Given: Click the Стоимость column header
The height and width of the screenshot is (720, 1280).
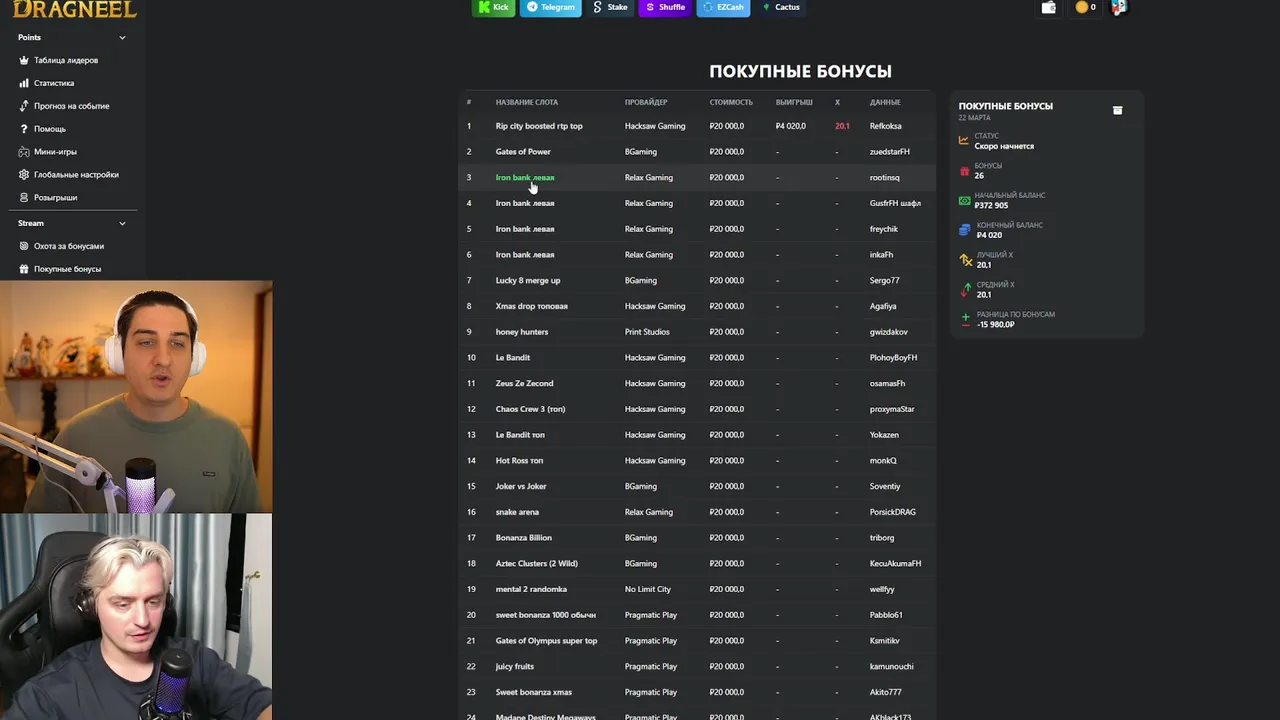Looking at the screenshot, I should pos(731,102).
